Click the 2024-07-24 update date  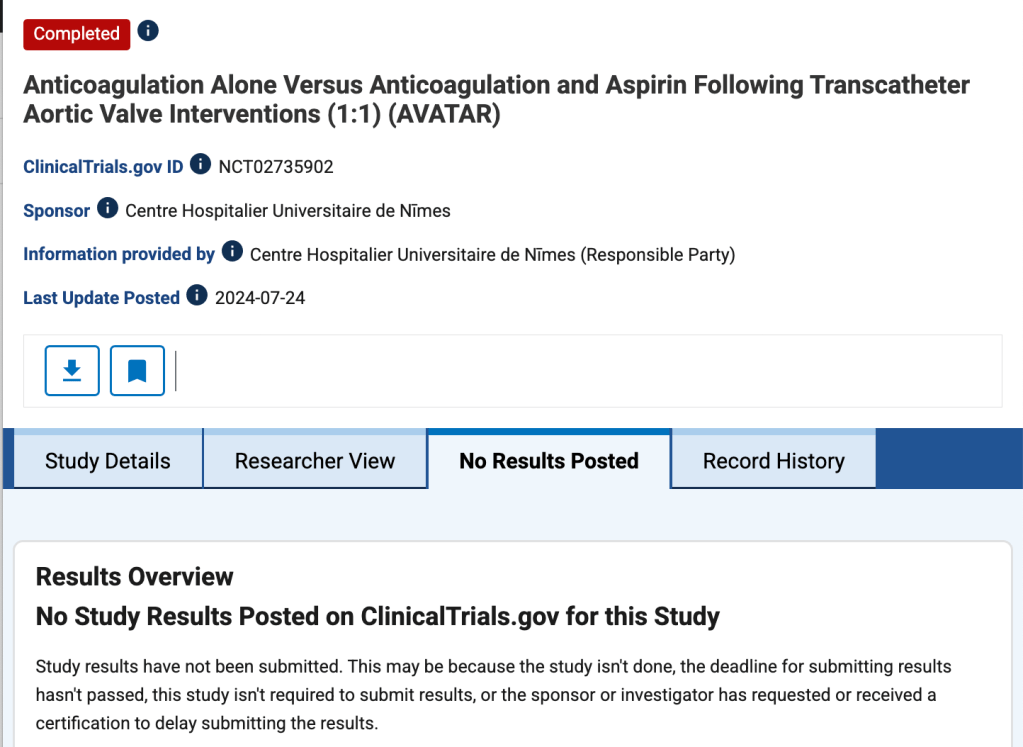260,298
